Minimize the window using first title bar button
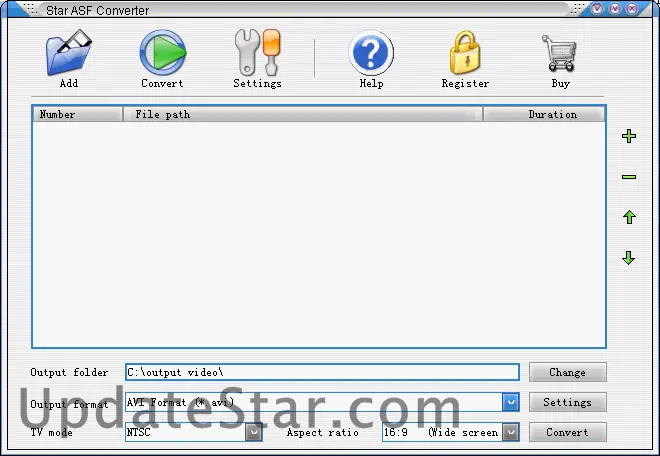Image resolution: width=660 pixels, height=456 pixels. [x=597, y=8]
